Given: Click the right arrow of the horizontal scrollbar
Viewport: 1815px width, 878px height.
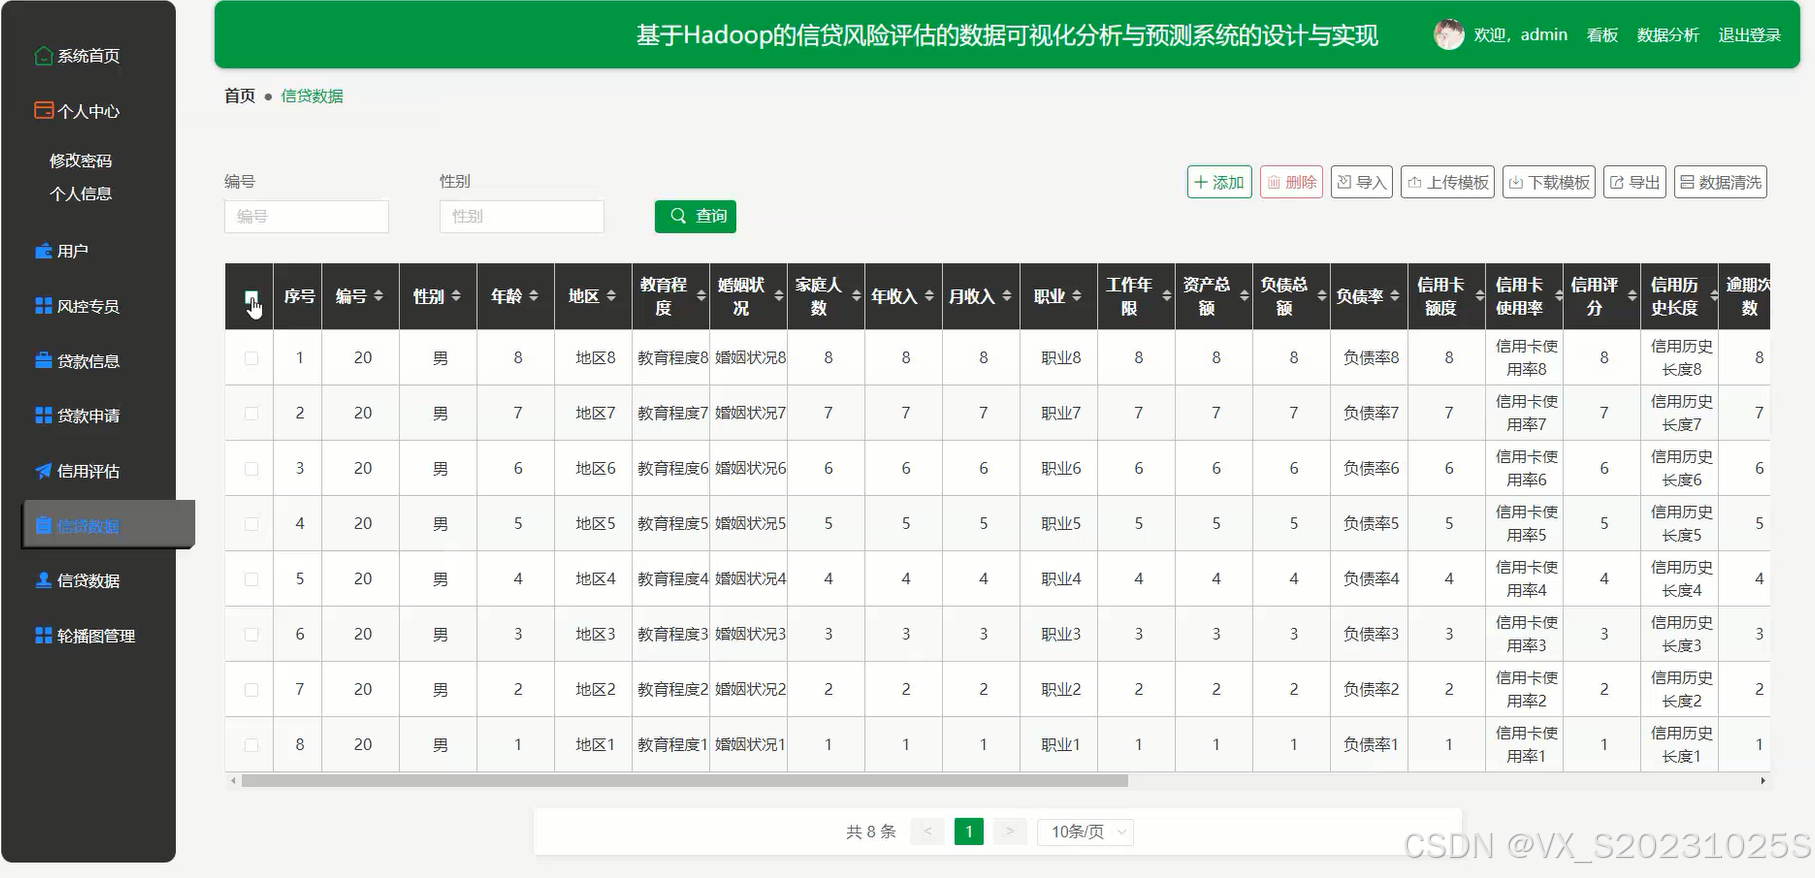Looking at the screenshot, I should pyautogui.click(x=1763, y=781).
